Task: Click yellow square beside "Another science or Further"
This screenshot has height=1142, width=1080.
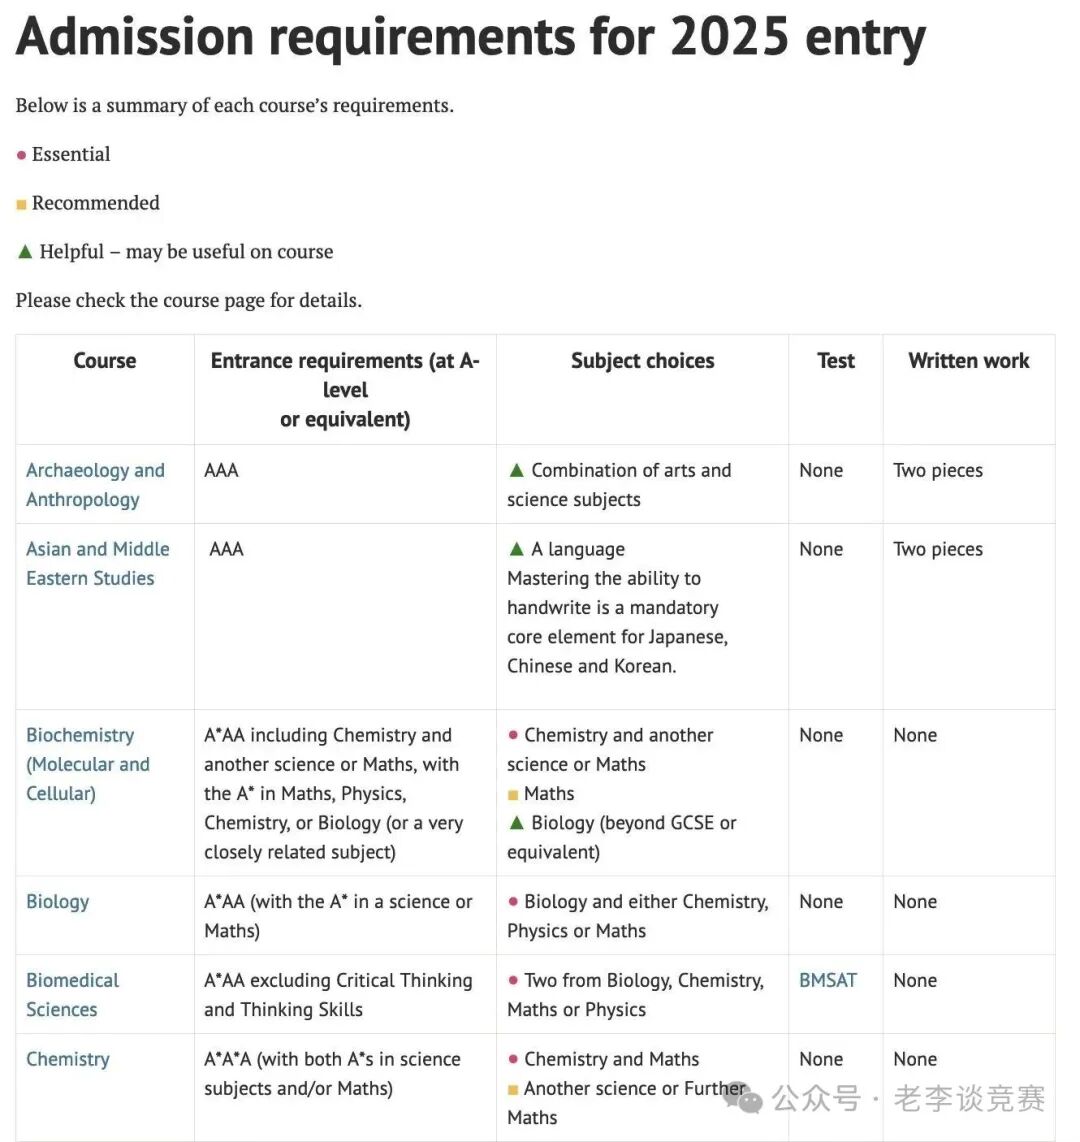Action: [513, 1089]
